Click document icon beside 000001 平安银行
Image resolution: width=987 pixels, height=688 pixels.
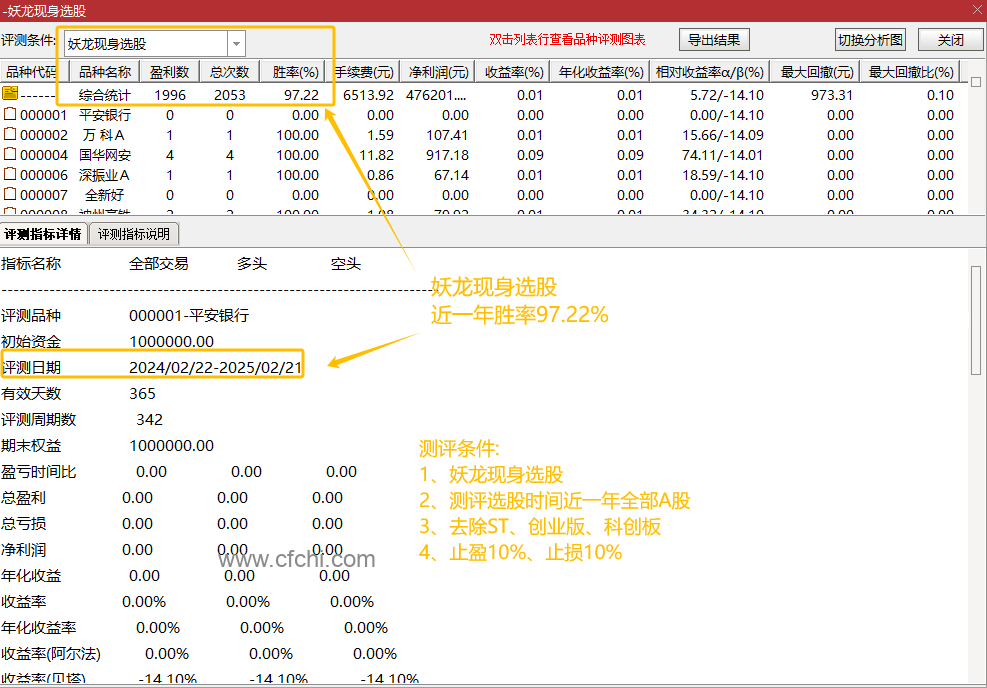pyautogui.click(x=9, y=114)
